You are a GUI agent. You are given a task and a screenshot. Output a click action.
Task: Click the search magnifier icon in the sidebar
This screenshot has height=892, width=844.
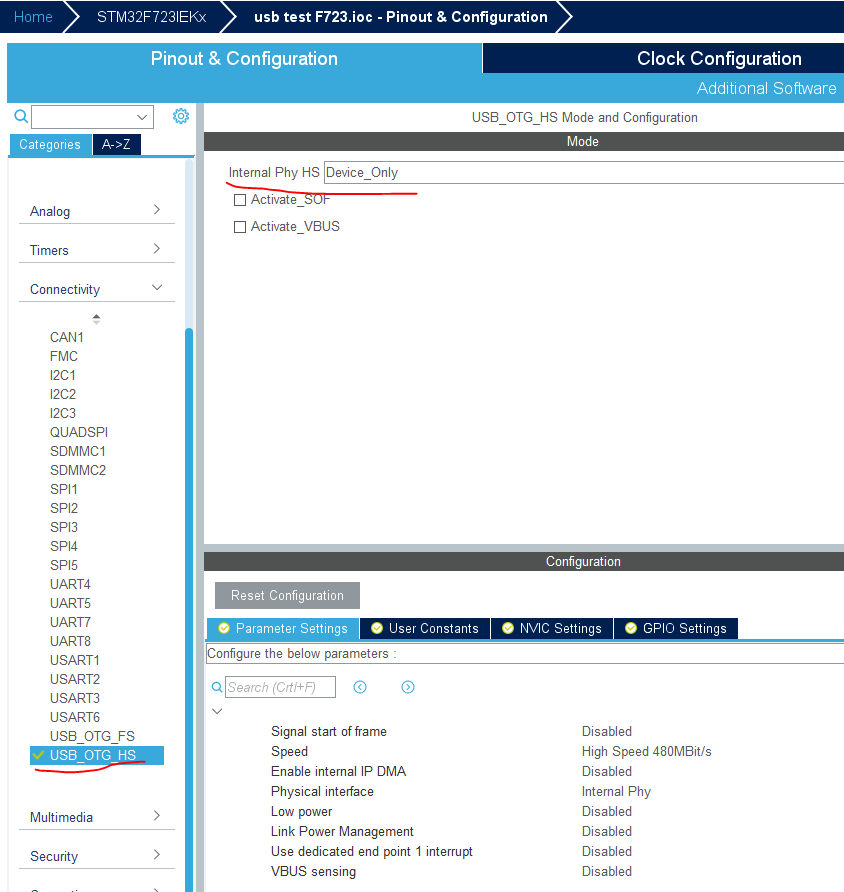(x=21, y=117)
